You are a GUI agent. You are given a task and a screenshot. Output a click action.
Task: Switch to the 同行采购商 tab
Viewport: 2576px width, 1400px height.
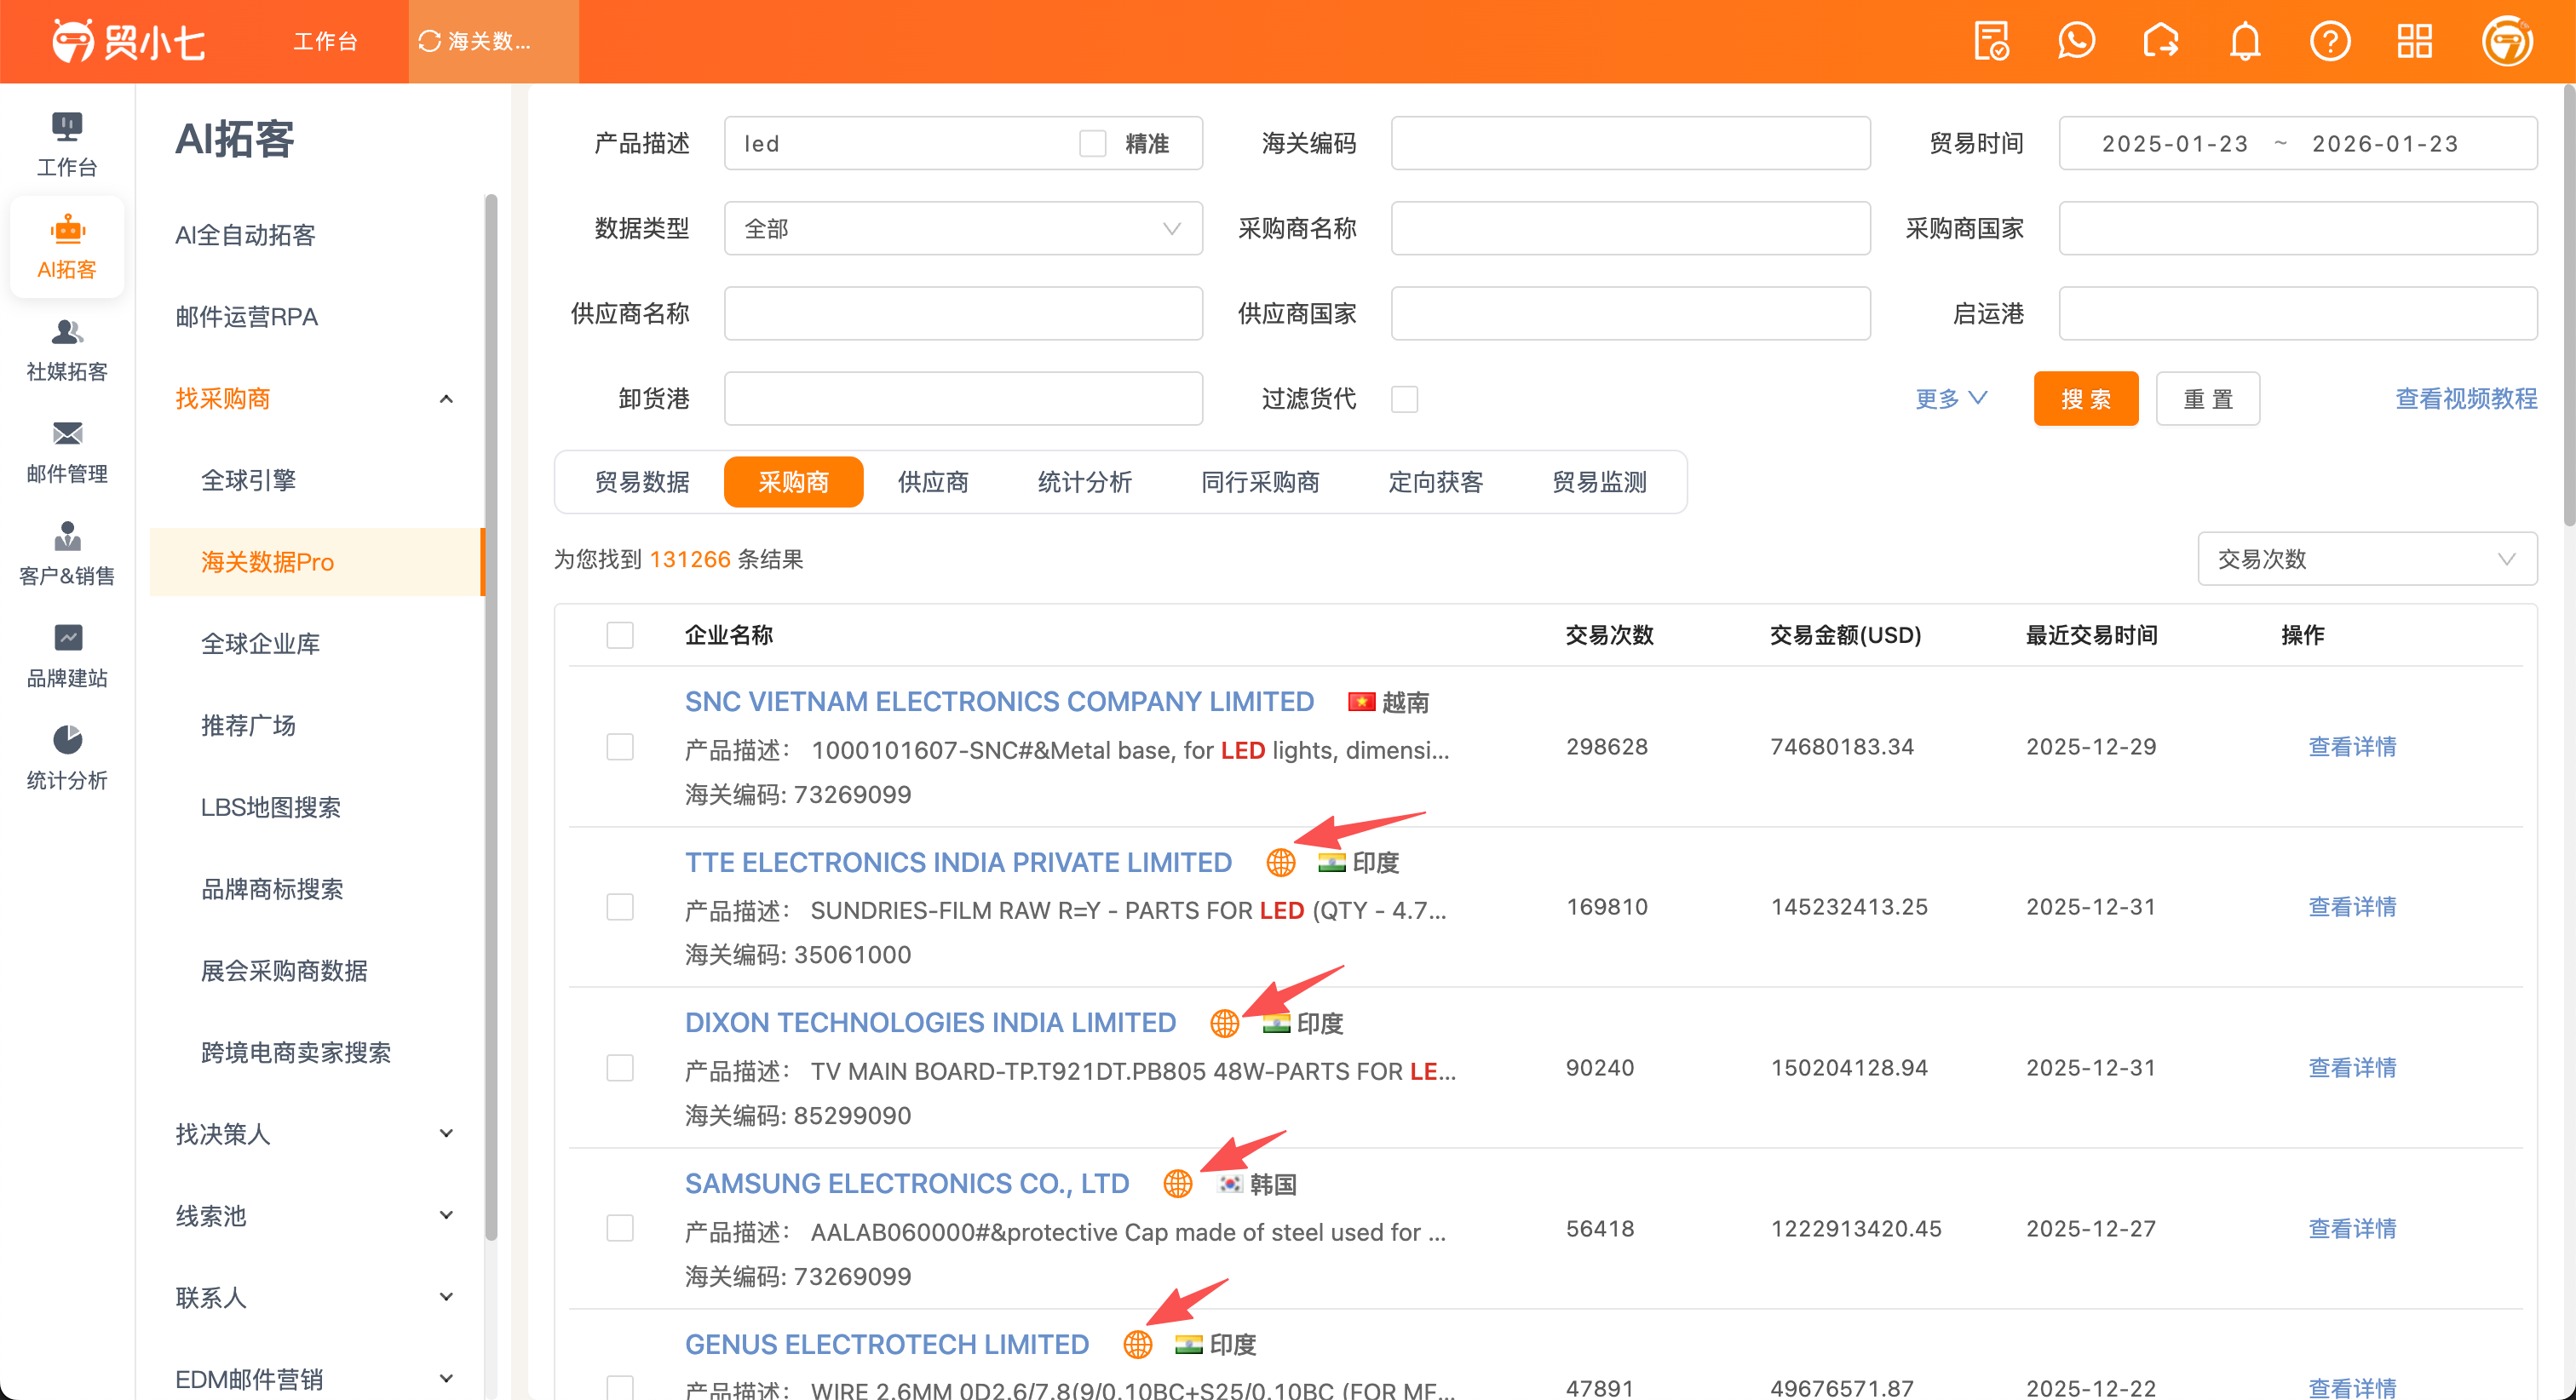pyautogui.click(x=1260, y=482)
